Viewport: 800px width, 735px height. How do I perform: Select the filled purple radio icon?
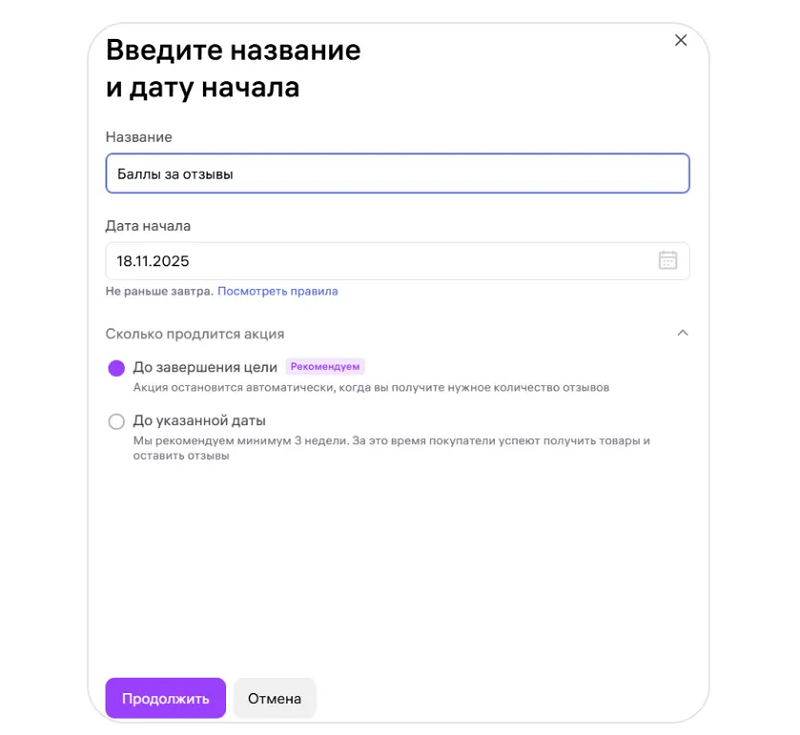[116, 369]
